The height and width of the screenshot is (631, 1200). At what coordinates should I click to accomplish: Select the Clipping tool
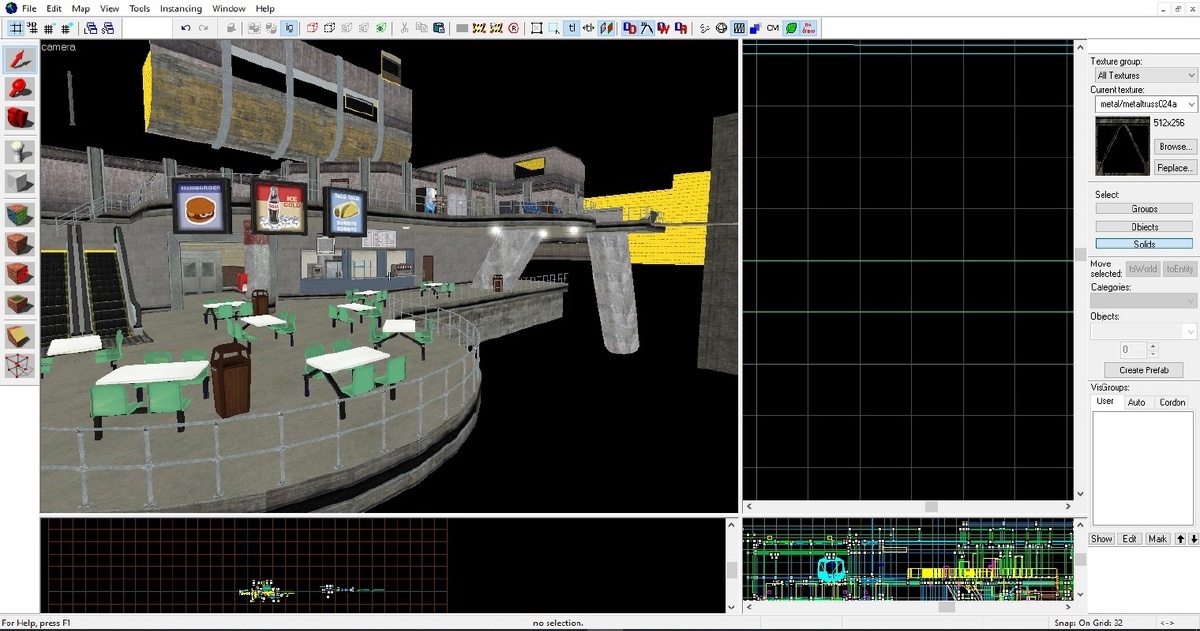click(20, 336)
